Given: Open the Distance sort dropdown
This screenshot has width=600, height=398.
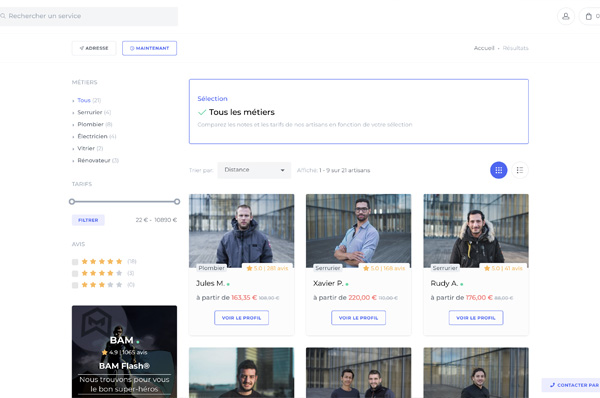Looking at the screenshot, I should [254, 170].
